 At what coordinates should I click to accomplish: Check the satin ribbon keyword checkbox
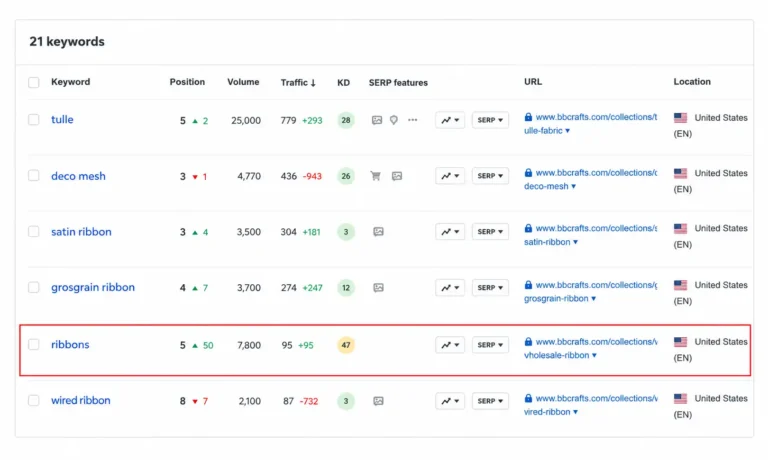tap(33, 231)
